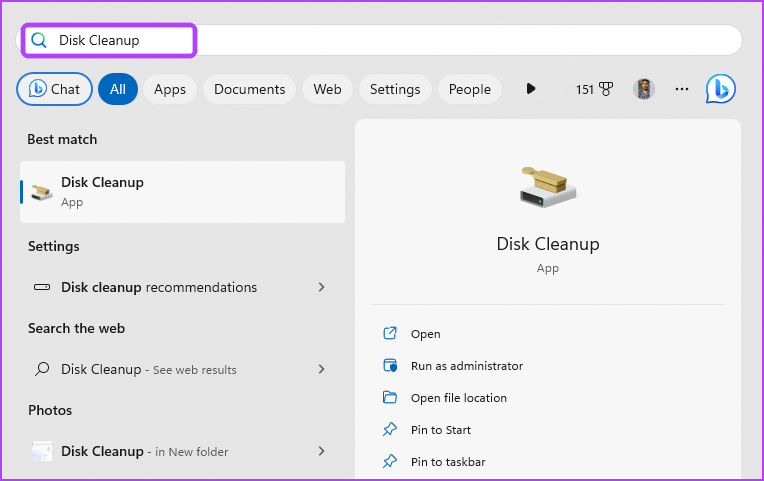Expand the web results chevron for Disk Cleanup
The height and width of the screenshot is (481, 764).
click(321, 369)
